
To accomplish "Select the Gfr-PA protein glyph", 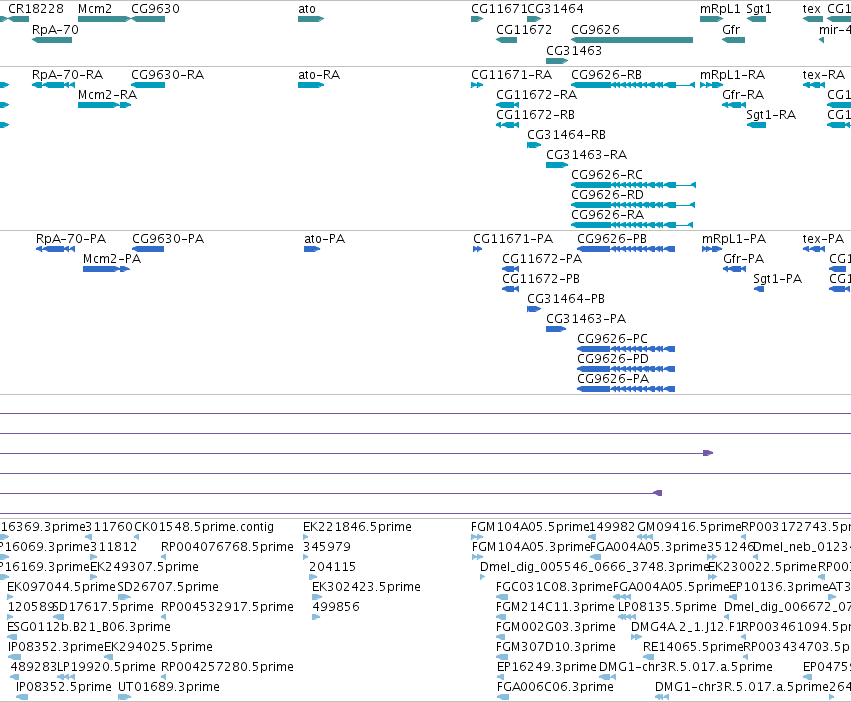I will pos(734,269).
